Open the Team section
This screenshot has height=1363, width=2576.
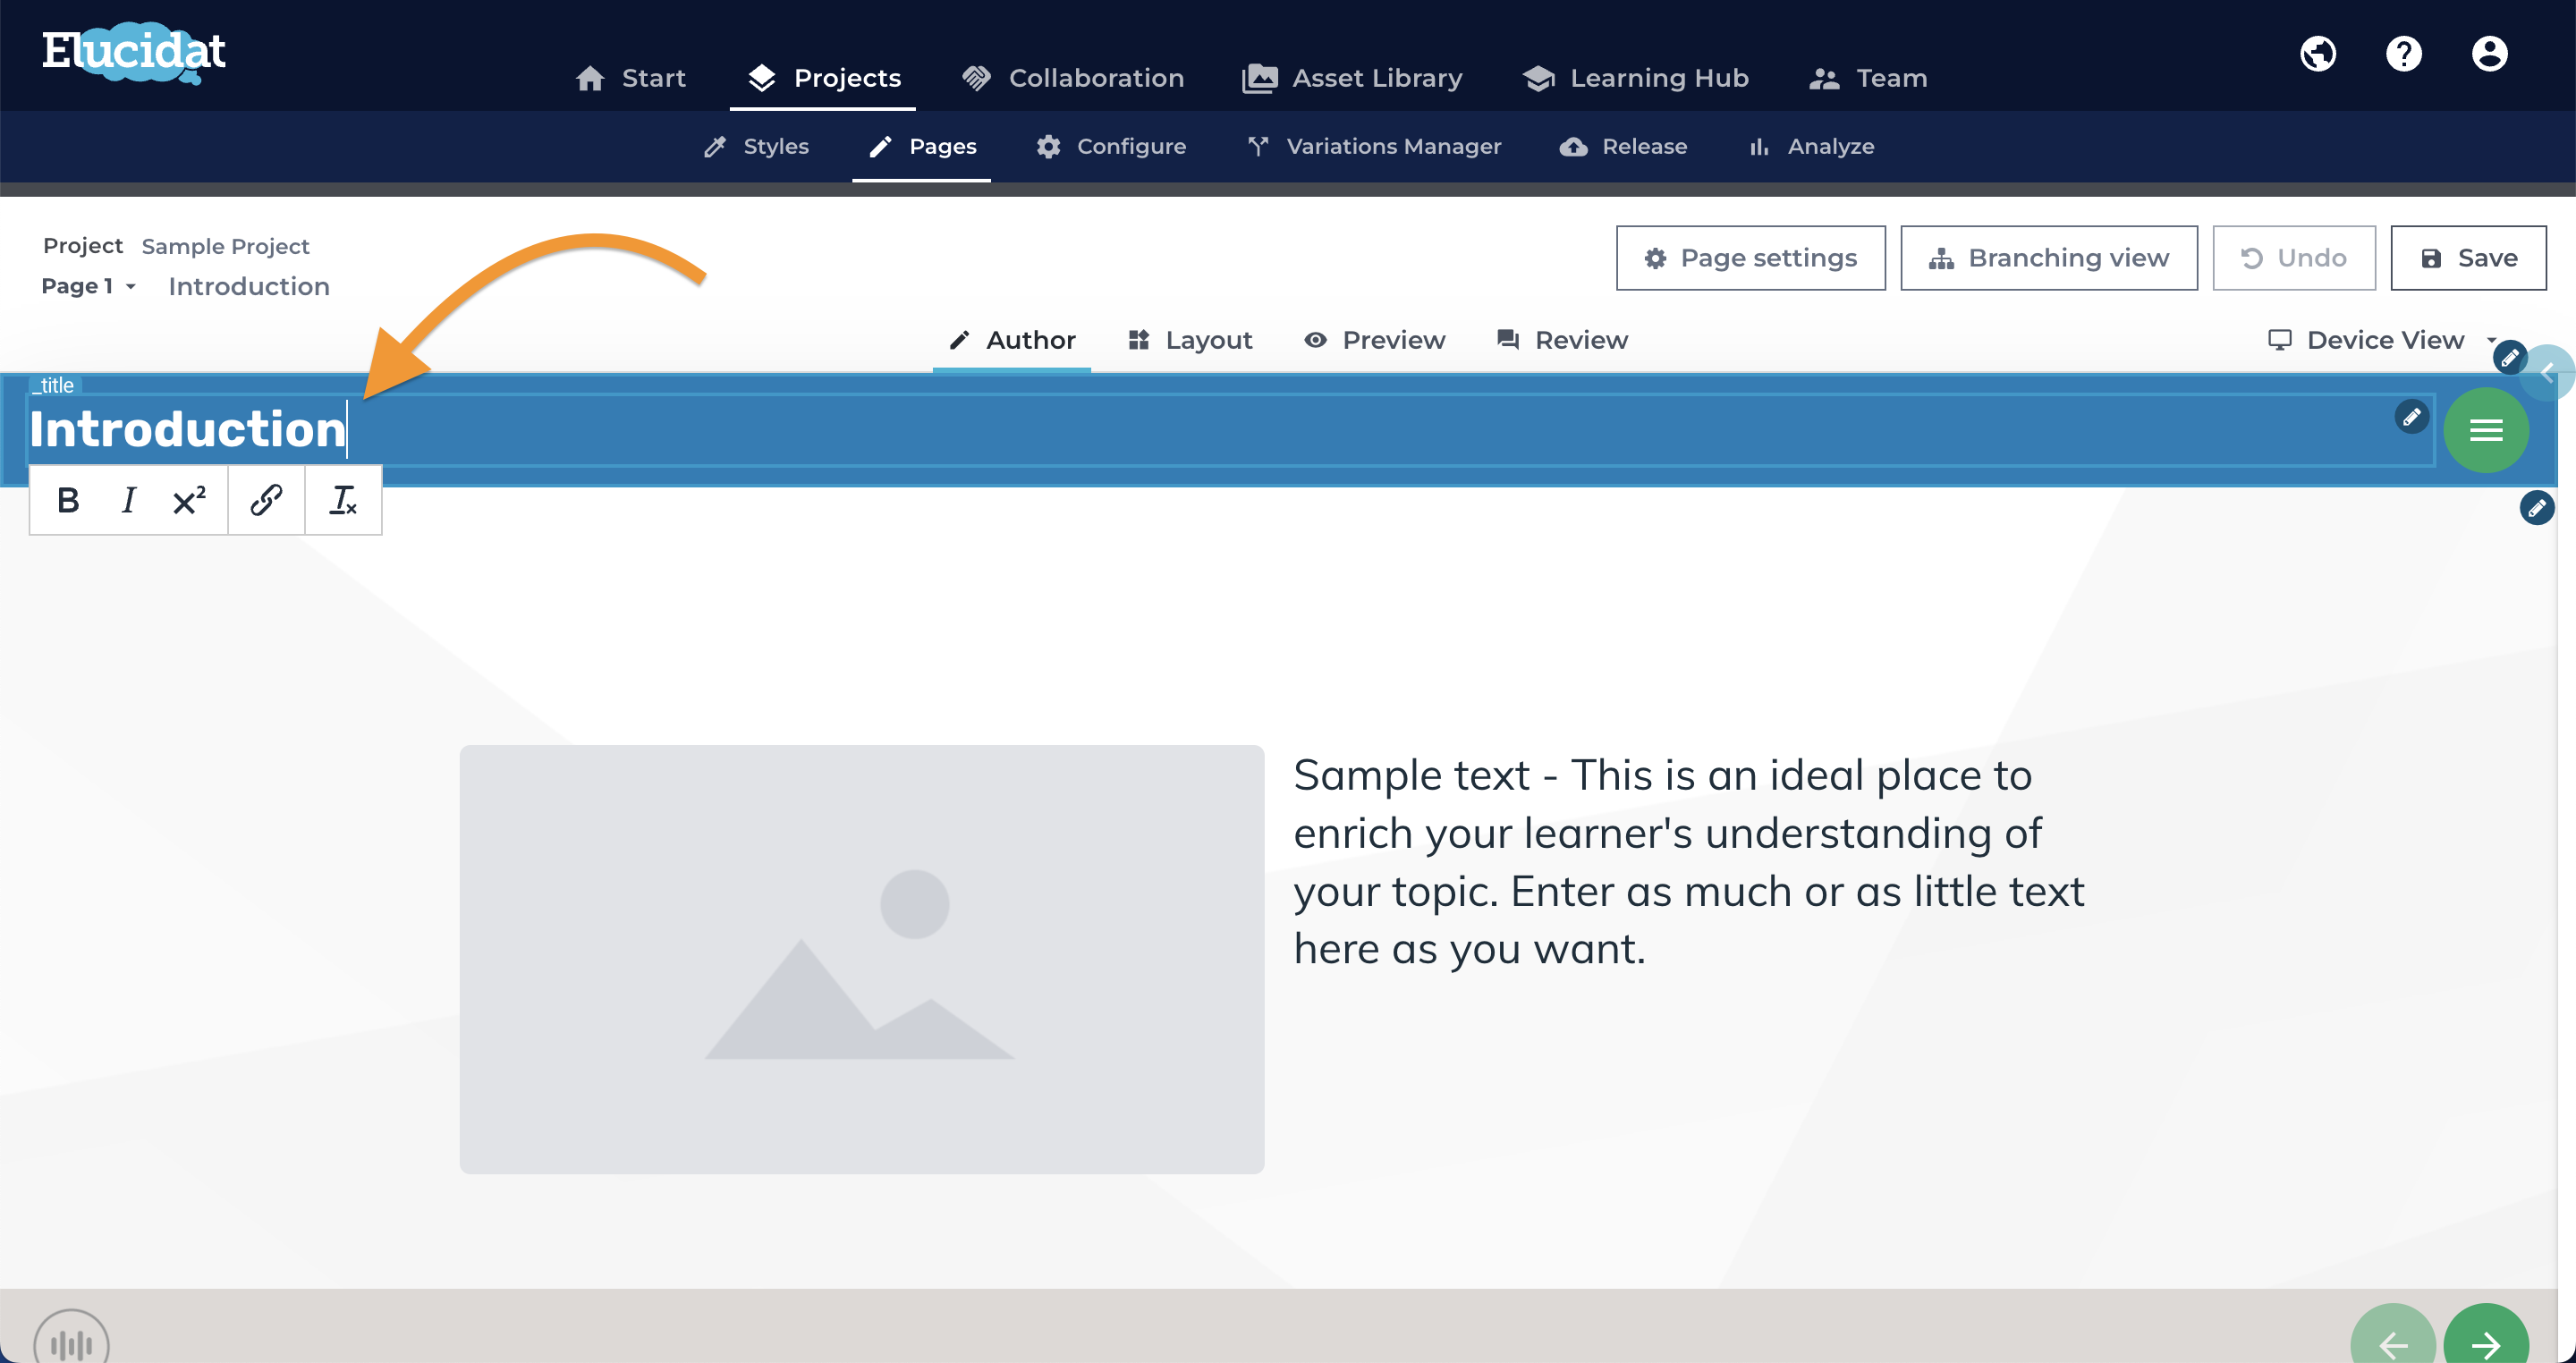click(1867, 78)
